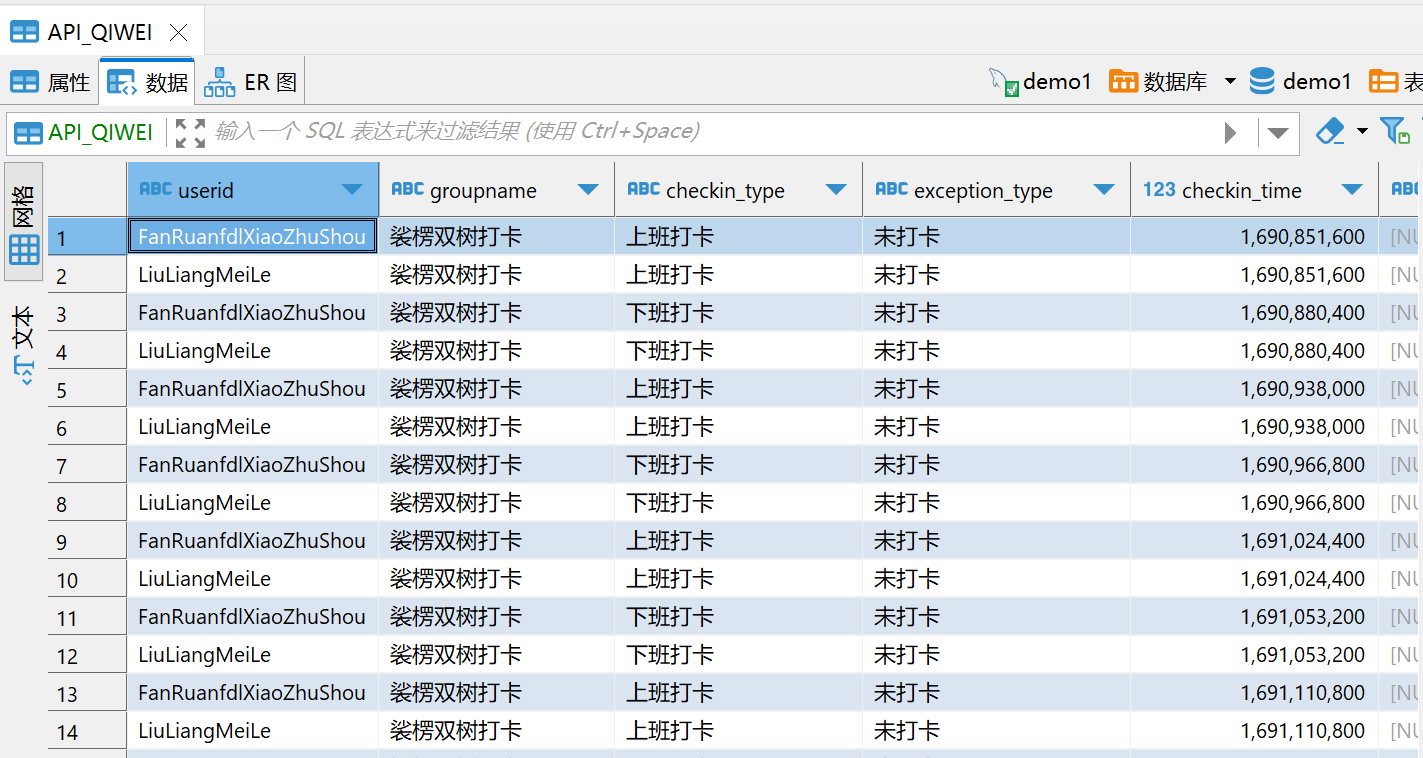Click FanRuanfdlXiaoZhuShou in row 9
Viewport: 1423px width, 758px height.
[x=252, y=541]
